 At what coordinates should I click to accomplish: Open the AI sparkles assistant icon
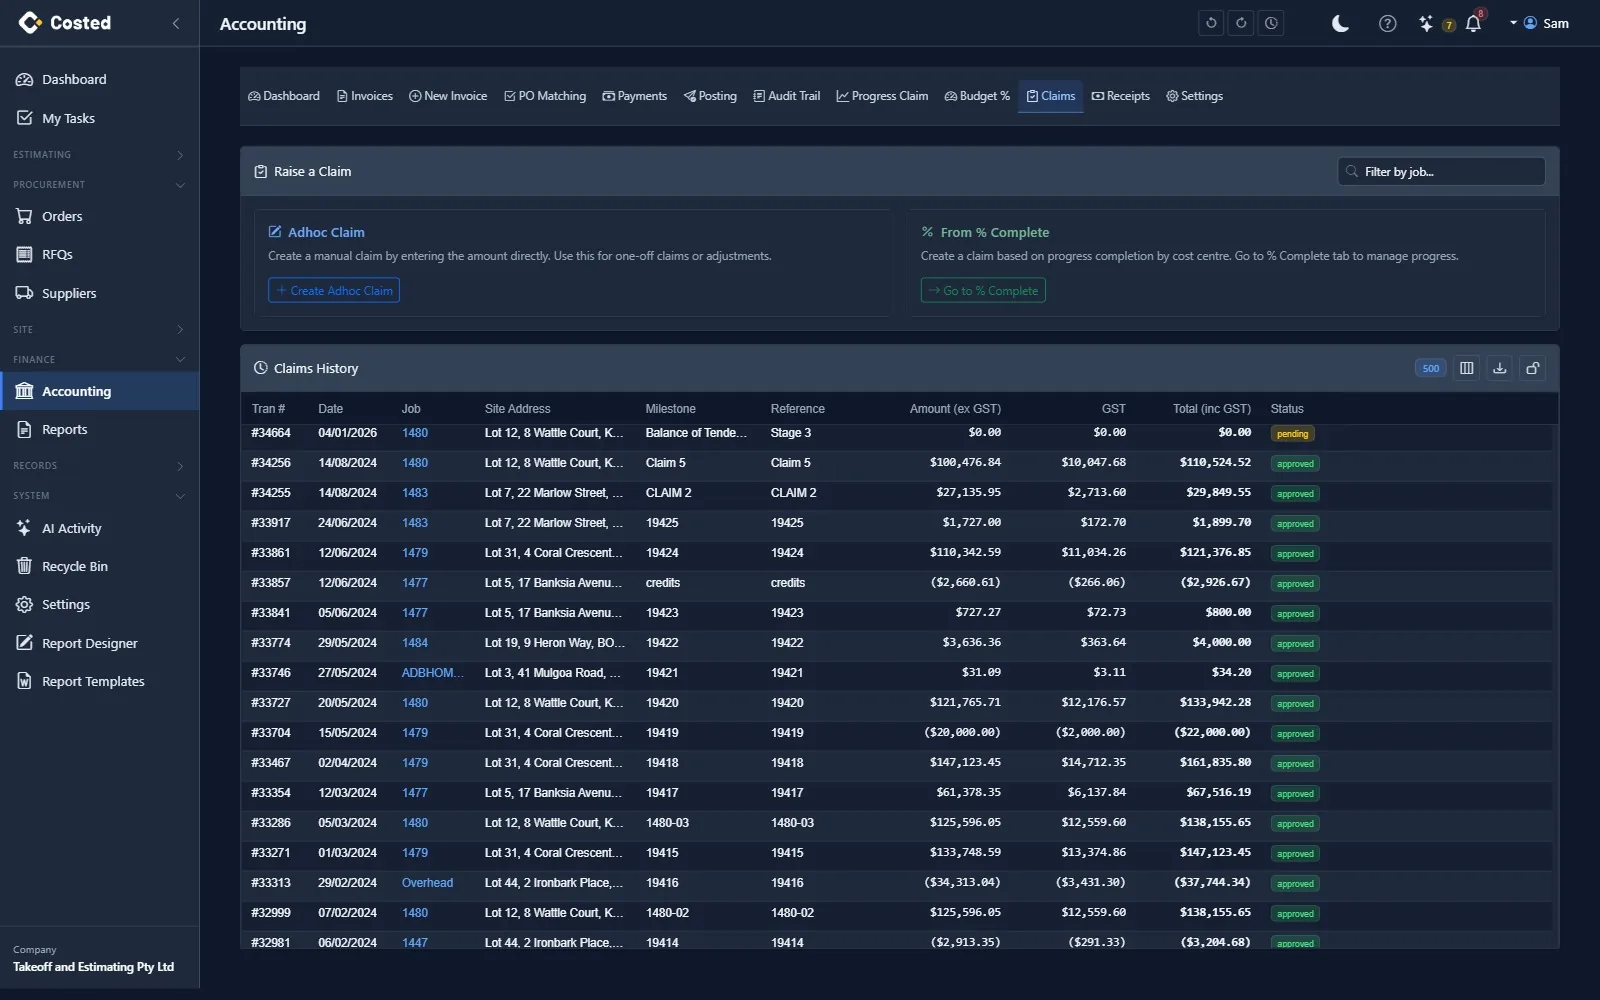(1427, 23)
